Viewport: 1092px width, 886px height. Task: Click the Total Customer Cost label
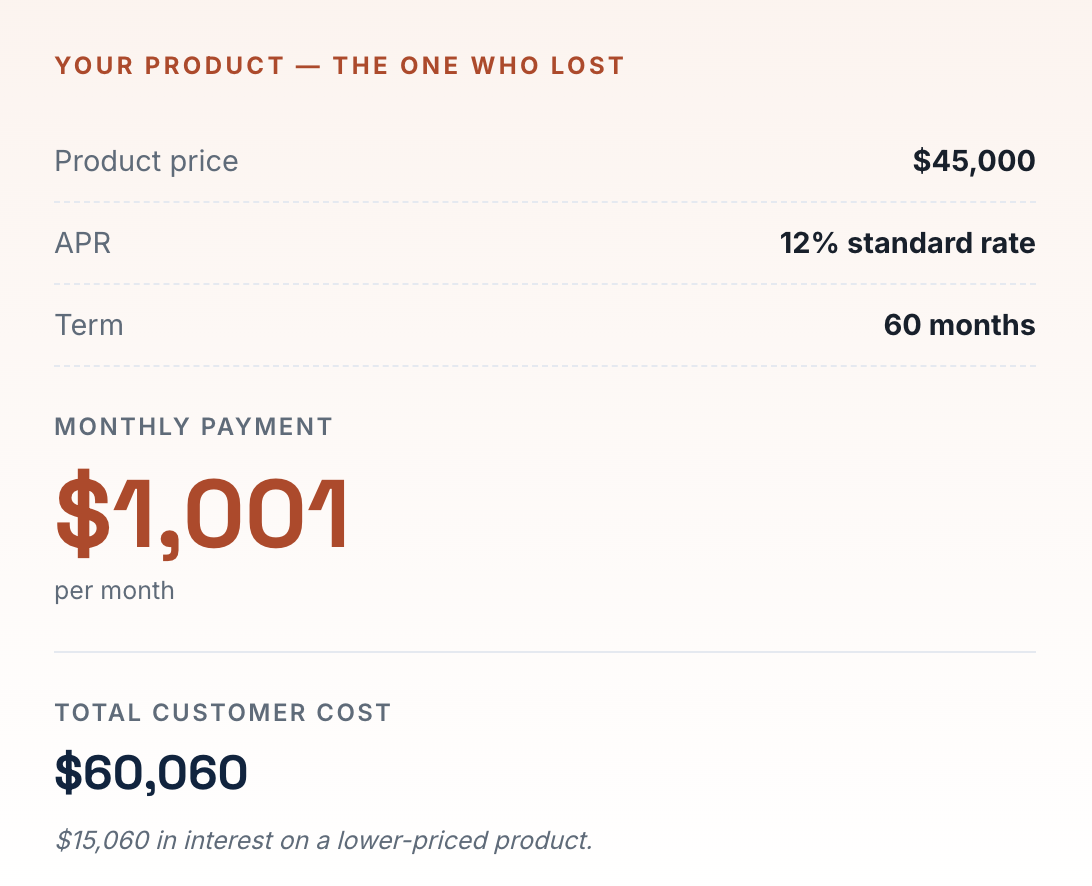[x=223, y=713]
